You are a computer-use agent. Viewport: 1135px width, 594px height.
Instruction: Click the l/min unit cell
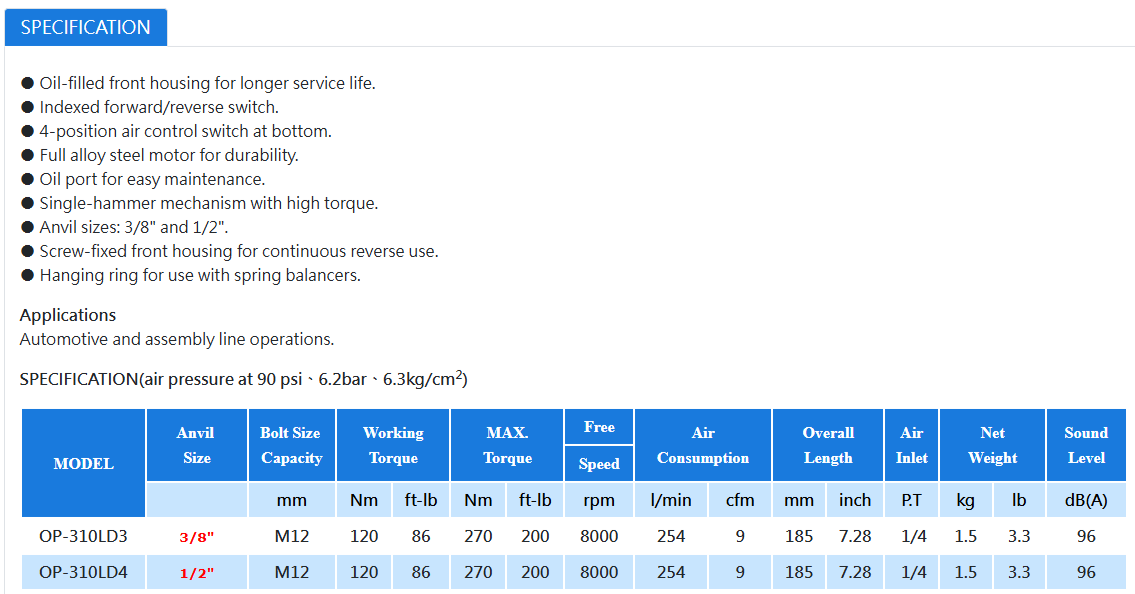pos(671,500)
